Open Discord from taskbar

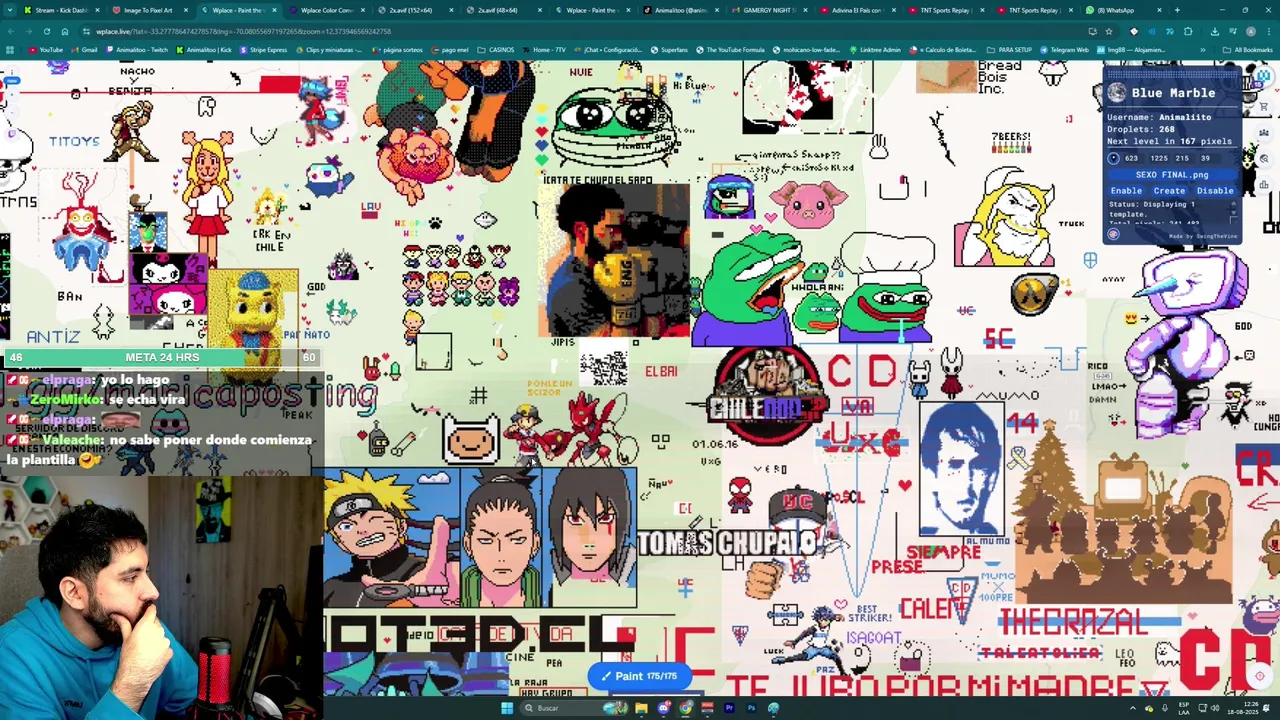[x=663, y=708]
